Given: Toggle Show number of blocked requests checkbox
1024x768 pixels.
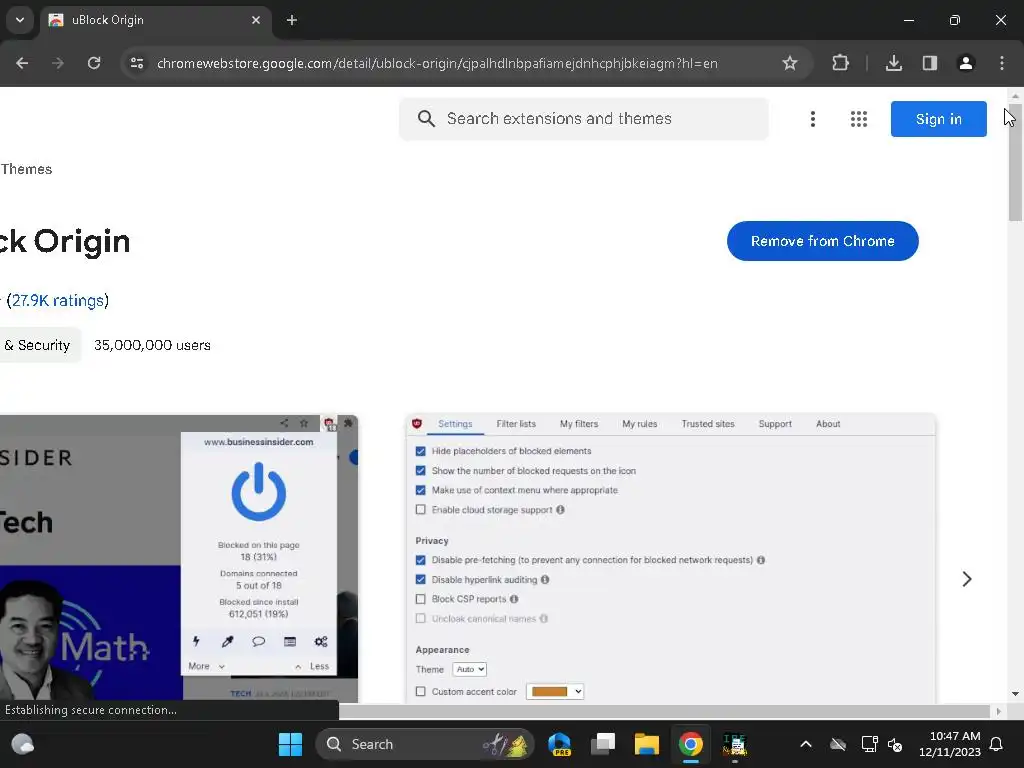Looking at the screenshot, I should click(x=421, y=471).
